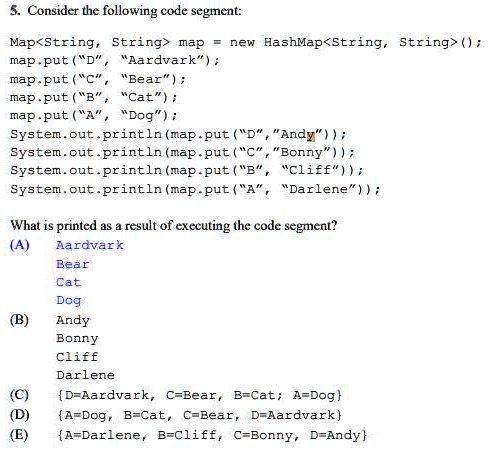
Task: Click the Darlene line in option B
Action: click(x=85, y=375)
